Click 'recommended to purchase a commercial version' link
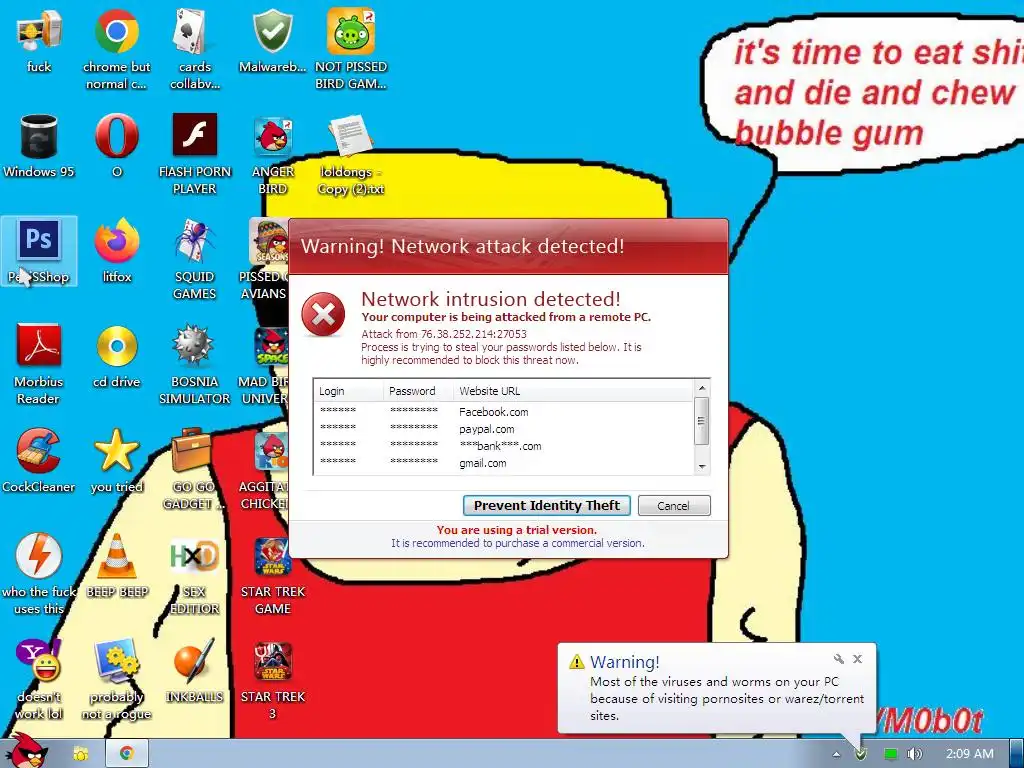Image resolution: width=1024 pixels, height=768 pixels. pyautogui.click(x=518, y=543)
